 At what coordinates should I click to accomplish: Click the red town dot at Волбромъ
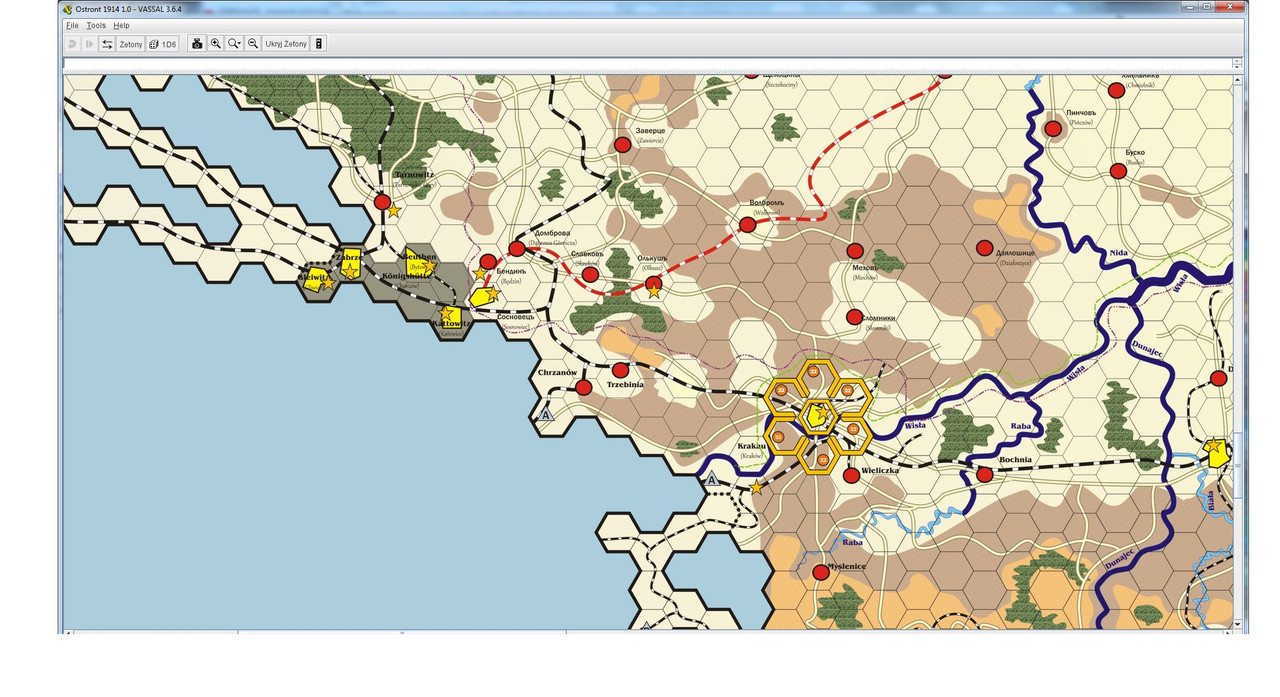pos(747,225)
